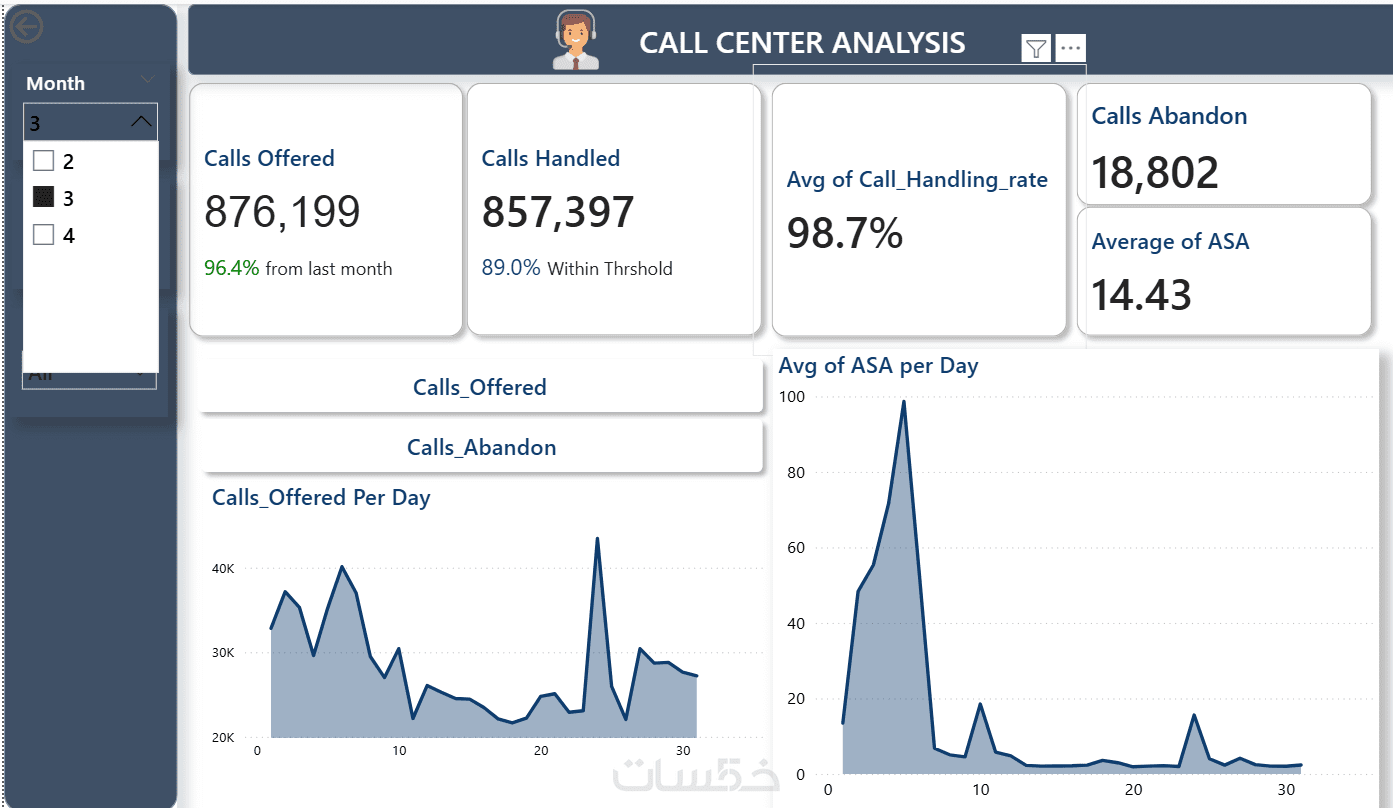This screenshot has width=1393, height=808.
Task: Click the CALL CENTER ANALYSIS title
Action: (802, 43)
